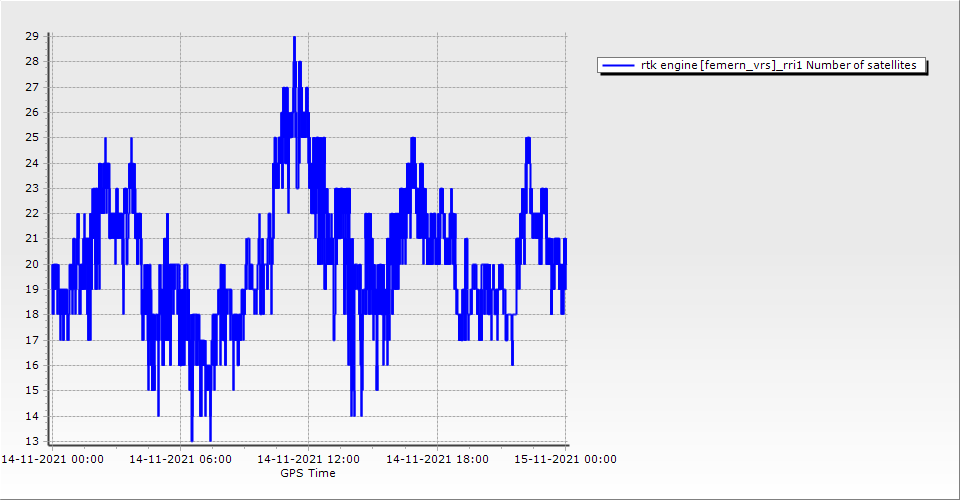960x500 pixels.
Task: Click the y-axis label 23
Action: 32,188
